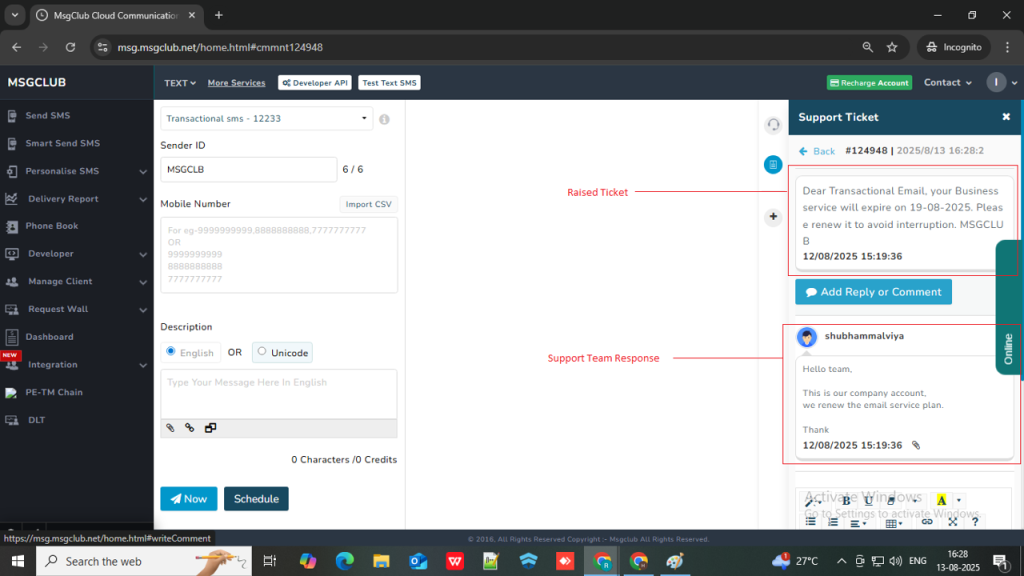Expand the Developer sidebar submenu
The width and height of the screenshot is (1024, 576).
tap(76, 253)
